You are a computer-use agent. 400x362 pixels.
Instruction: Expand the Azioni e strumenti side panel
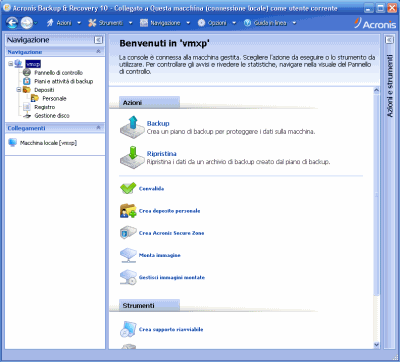[389, 40]
